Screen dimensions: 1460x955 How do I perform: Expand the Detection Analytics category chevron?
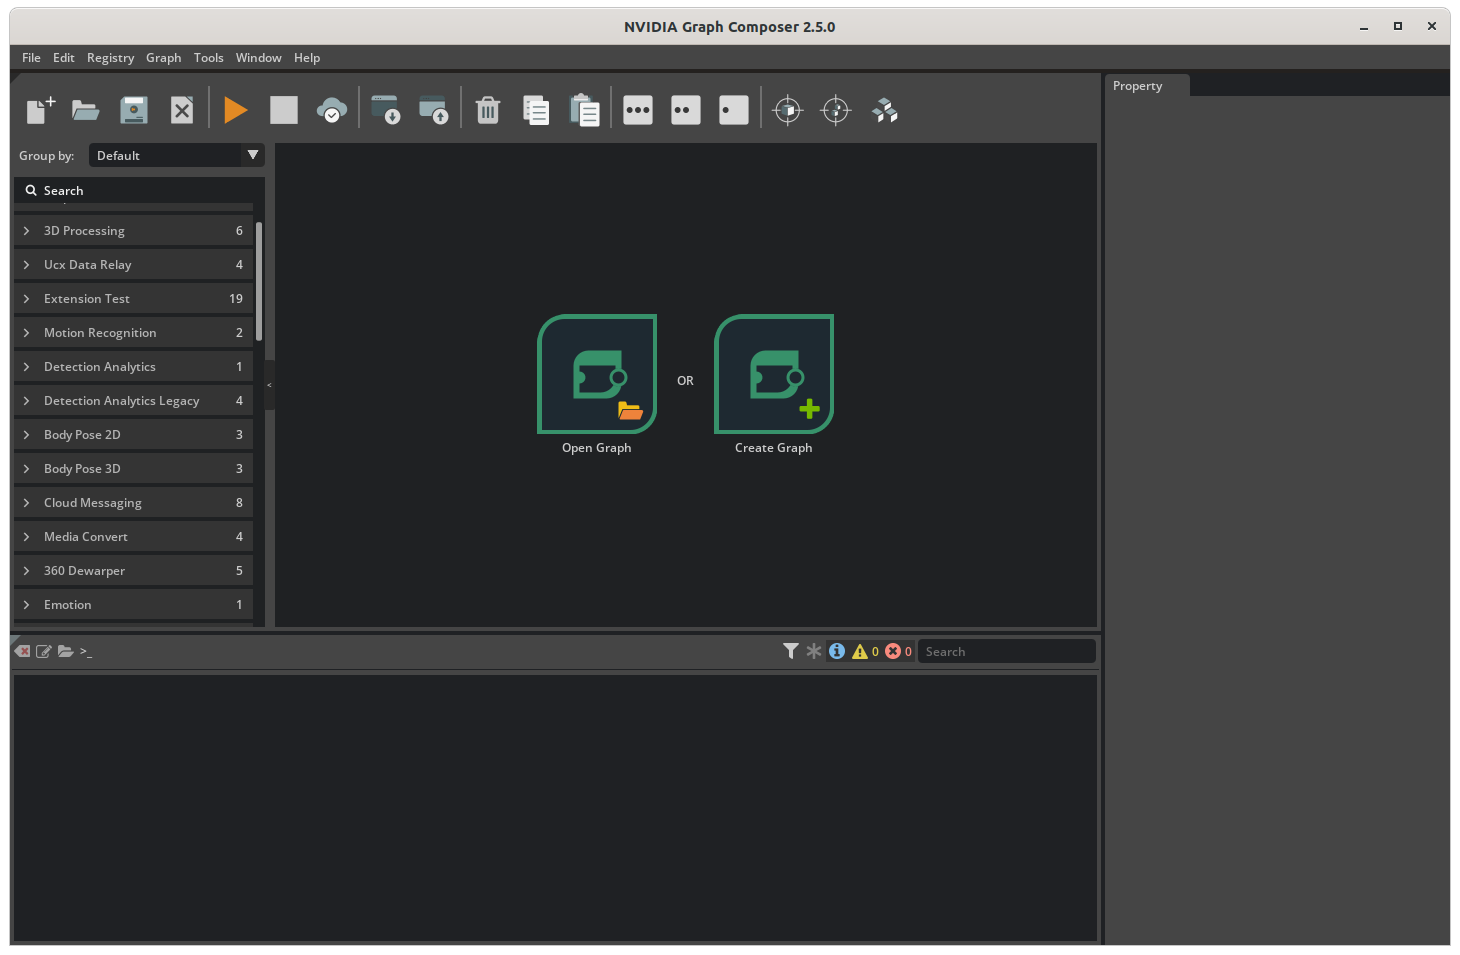[26, 367]
